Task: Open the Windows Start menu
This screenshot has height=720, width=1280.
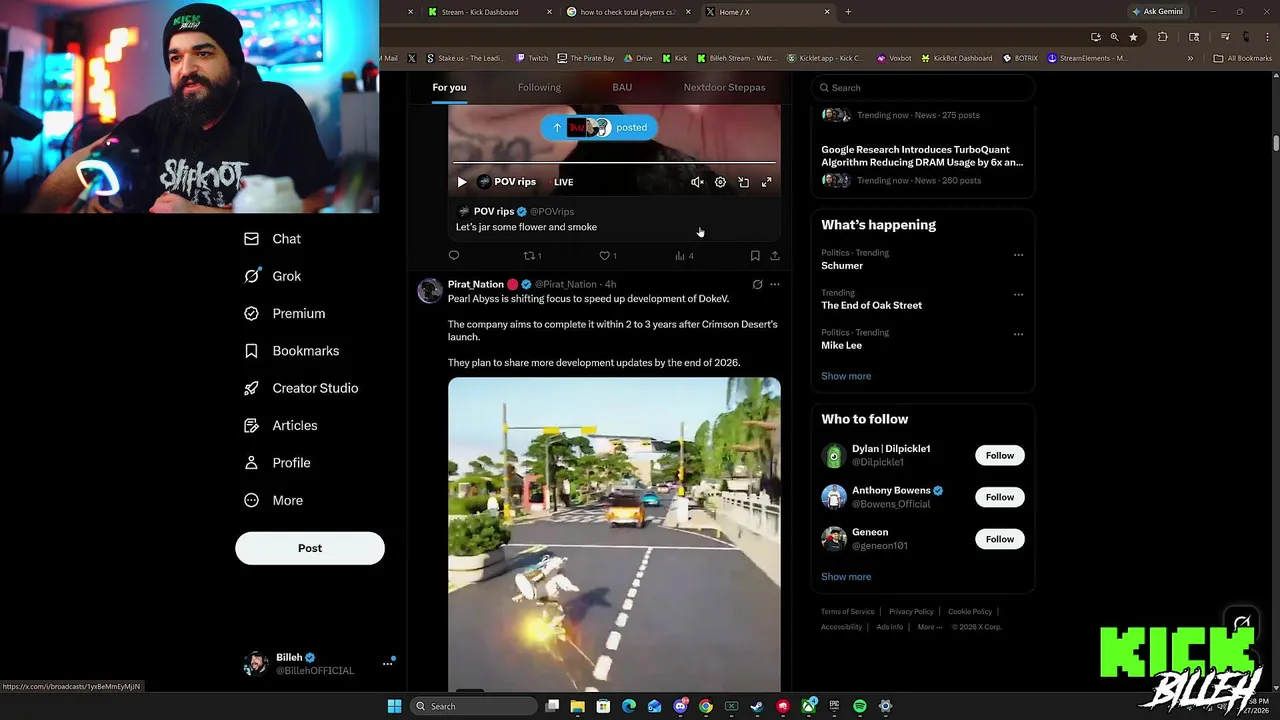Action: 395,706
